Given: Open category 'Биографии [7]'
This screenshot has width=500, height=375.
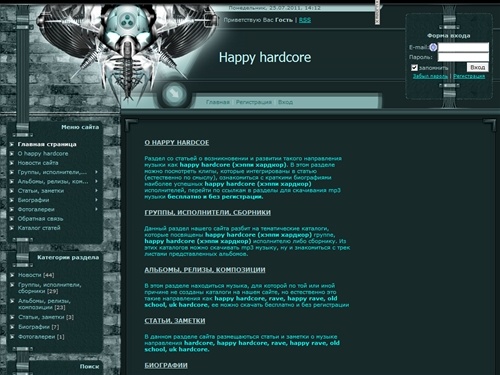Looking at the screenshot, I should [x=39, y=327].
